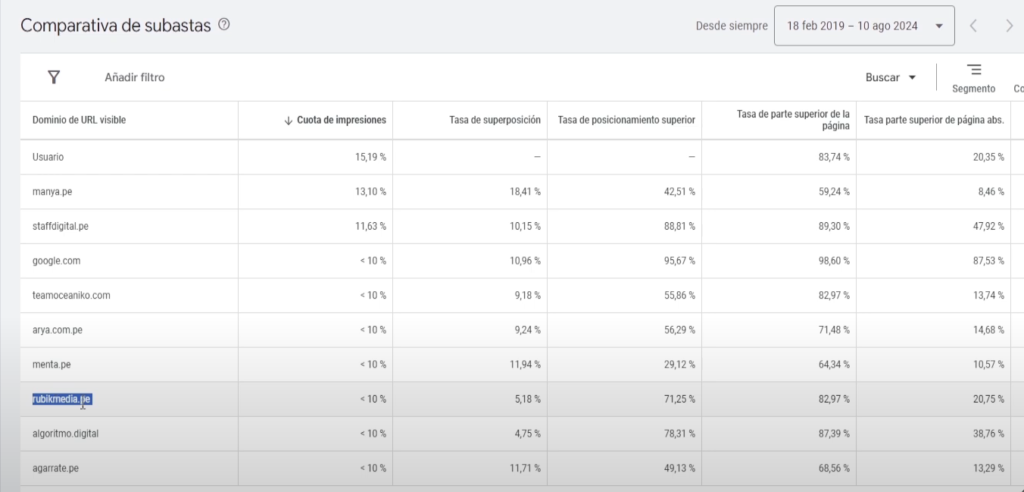Click 9,24 % overlap rate for arya.com.pe
The height and width of the screenshot is (492, 1024).
point(528,330)
